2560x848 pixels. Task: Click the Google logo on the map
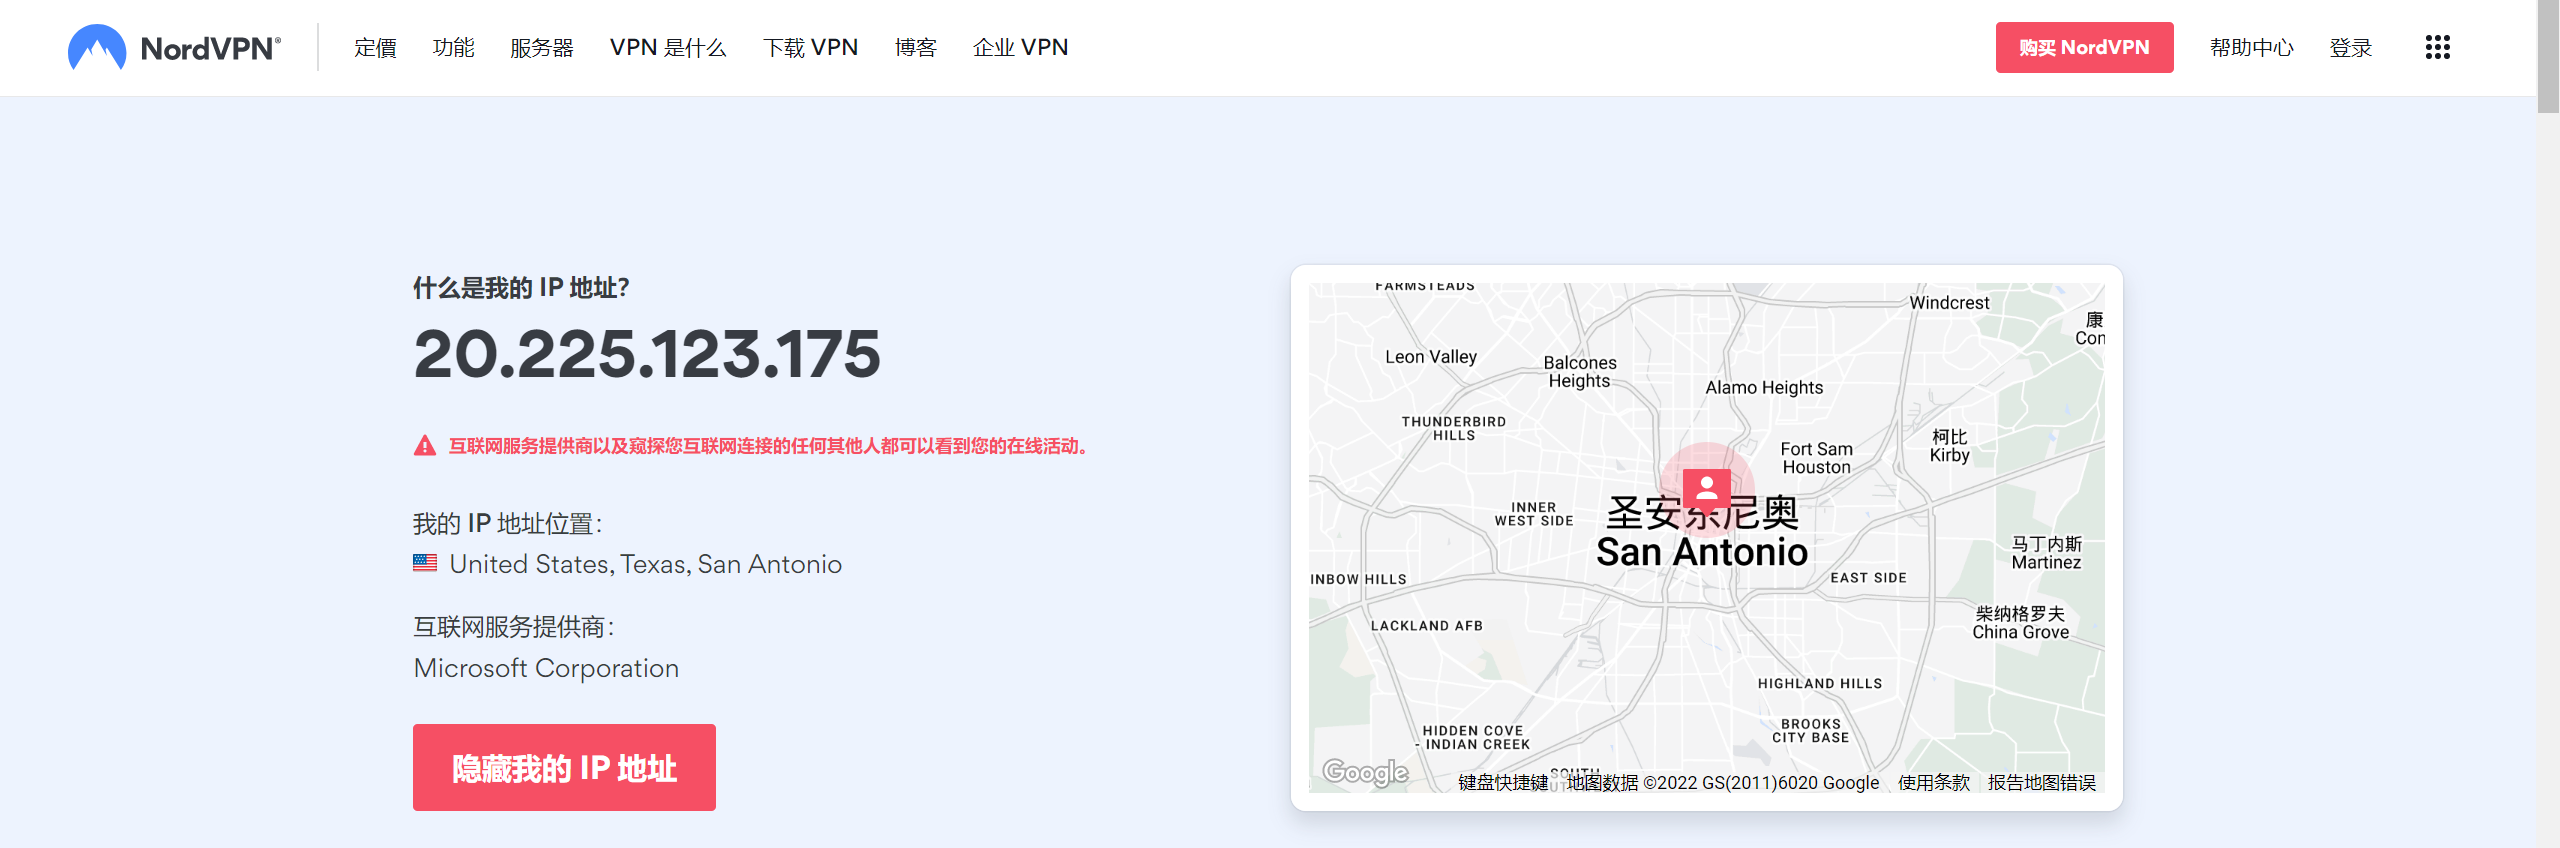(1365, 771)
